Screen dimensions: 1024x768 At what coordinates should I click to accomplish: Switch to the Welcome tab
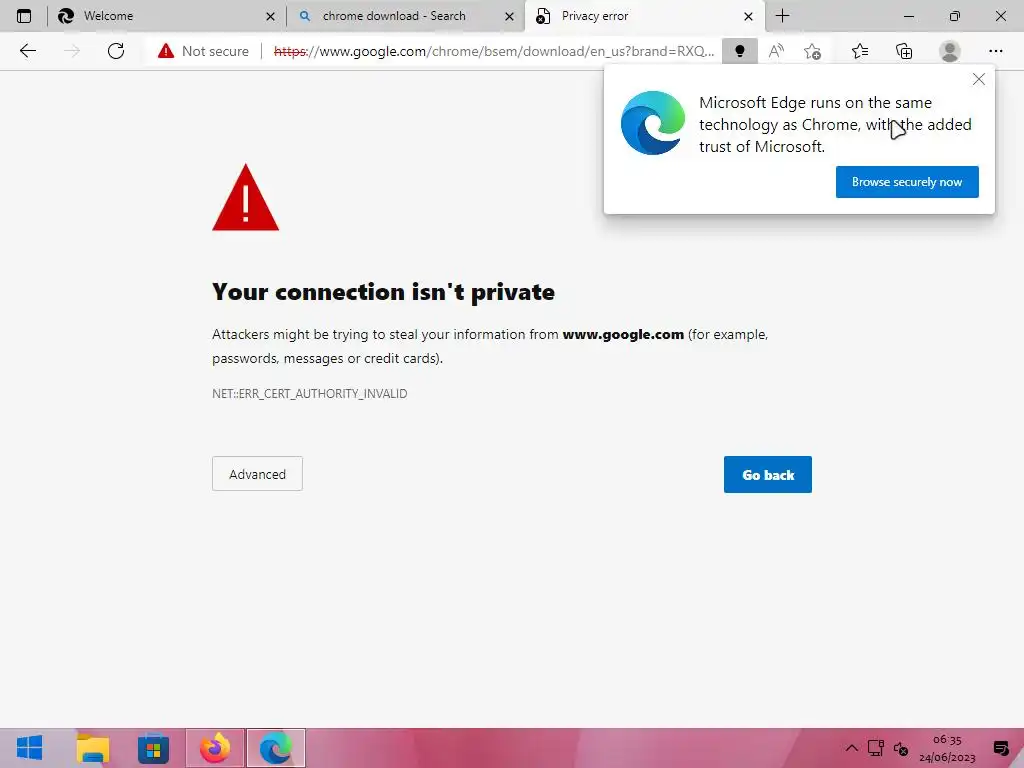coord(165,16)
